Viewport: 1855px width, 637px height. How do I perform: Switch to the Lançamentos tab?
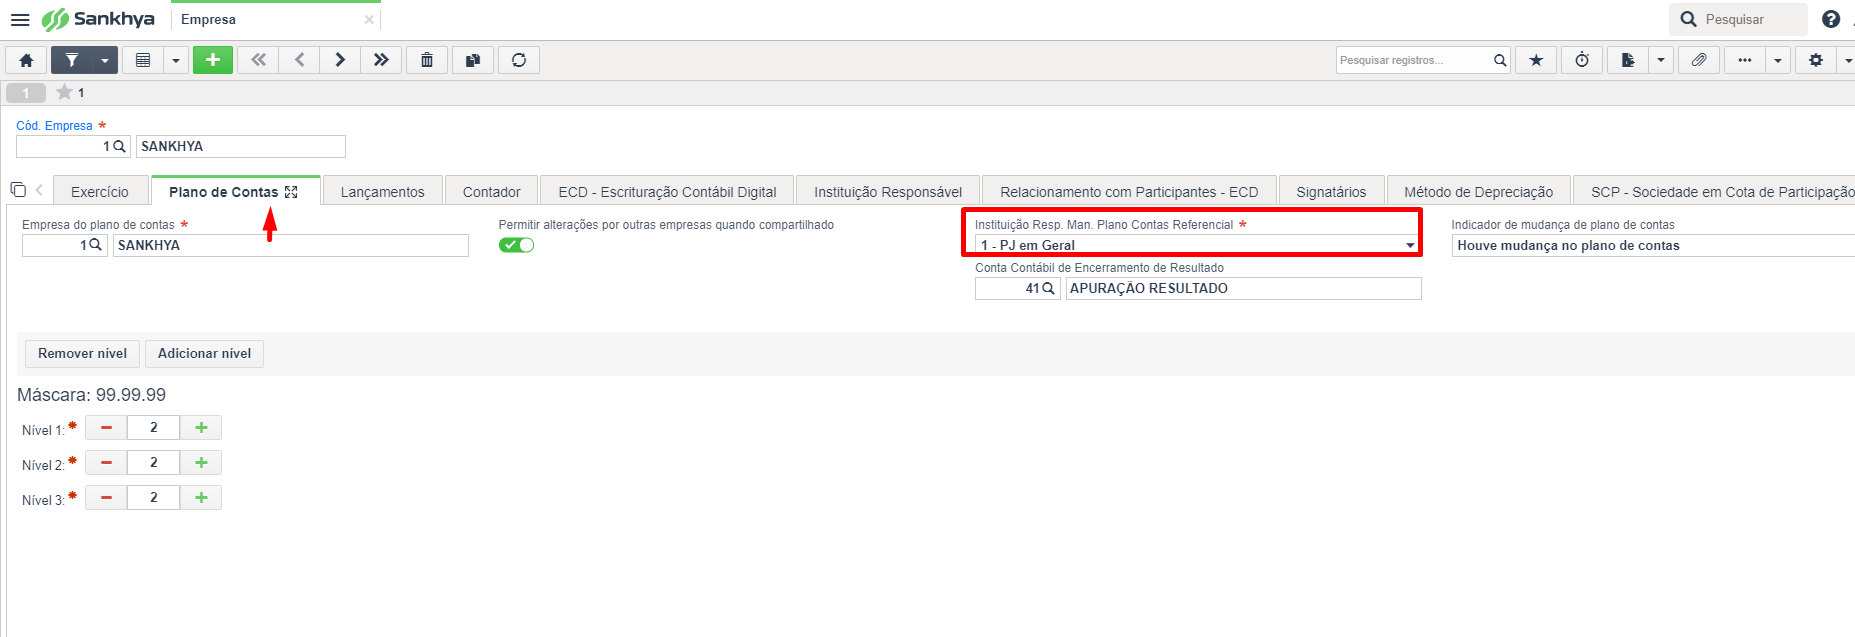coord(382,192)
